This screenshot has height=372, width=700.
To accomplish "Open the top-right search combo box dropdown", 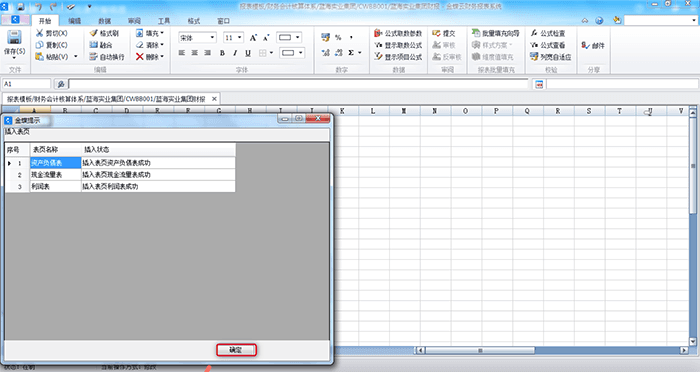I will click(693, 21).
